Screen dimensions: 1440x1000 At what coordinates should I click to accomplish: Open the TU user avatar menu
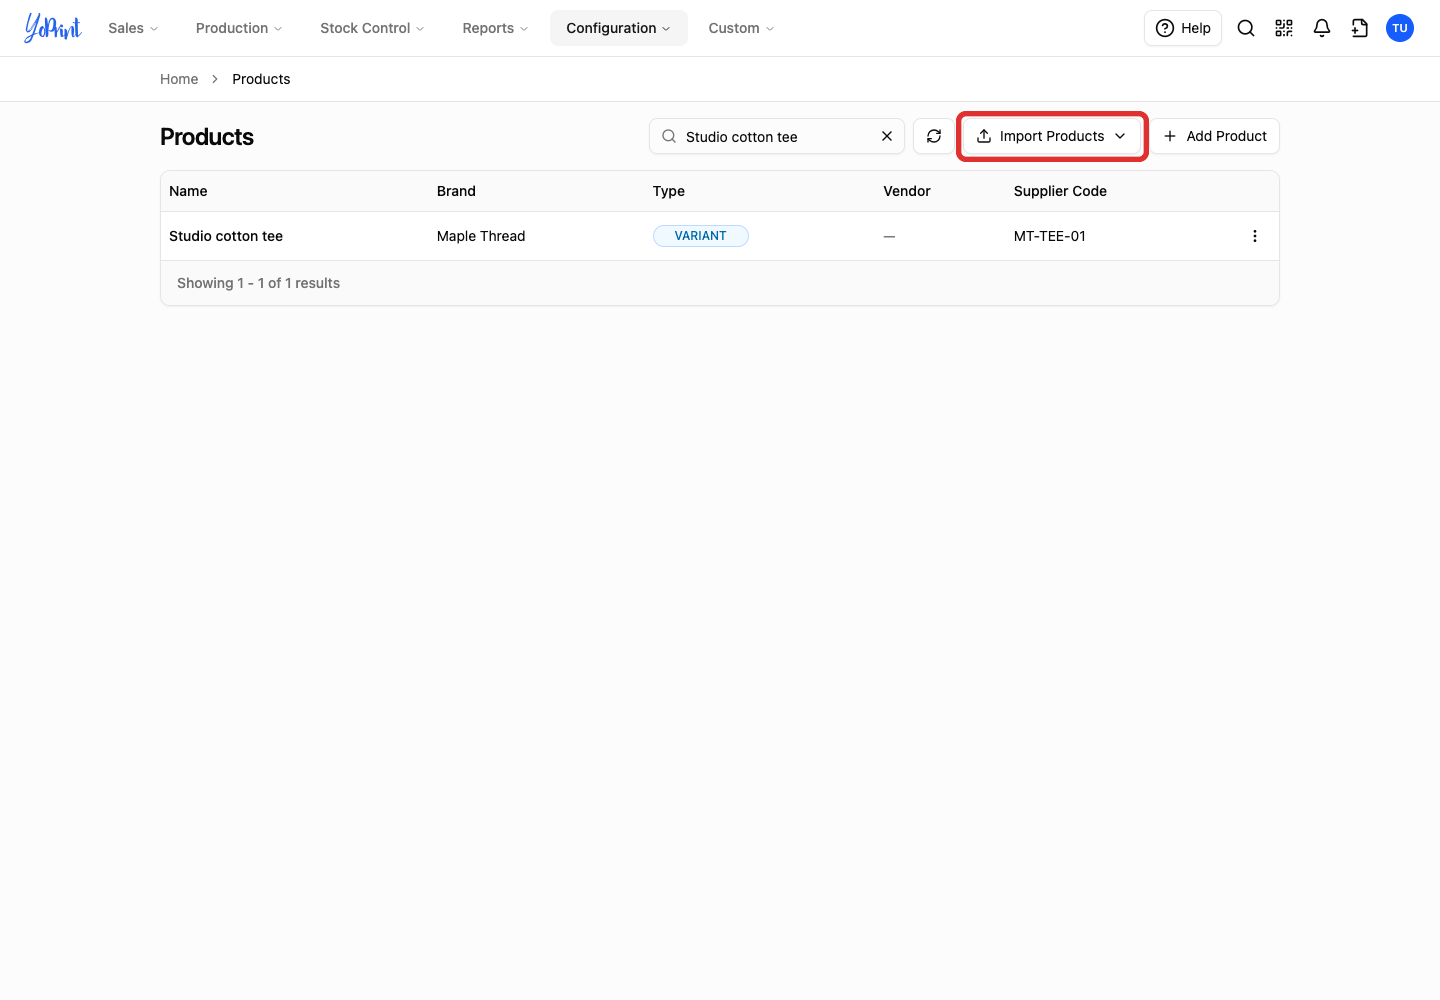pyautogui.click(x=1400, y=28)
